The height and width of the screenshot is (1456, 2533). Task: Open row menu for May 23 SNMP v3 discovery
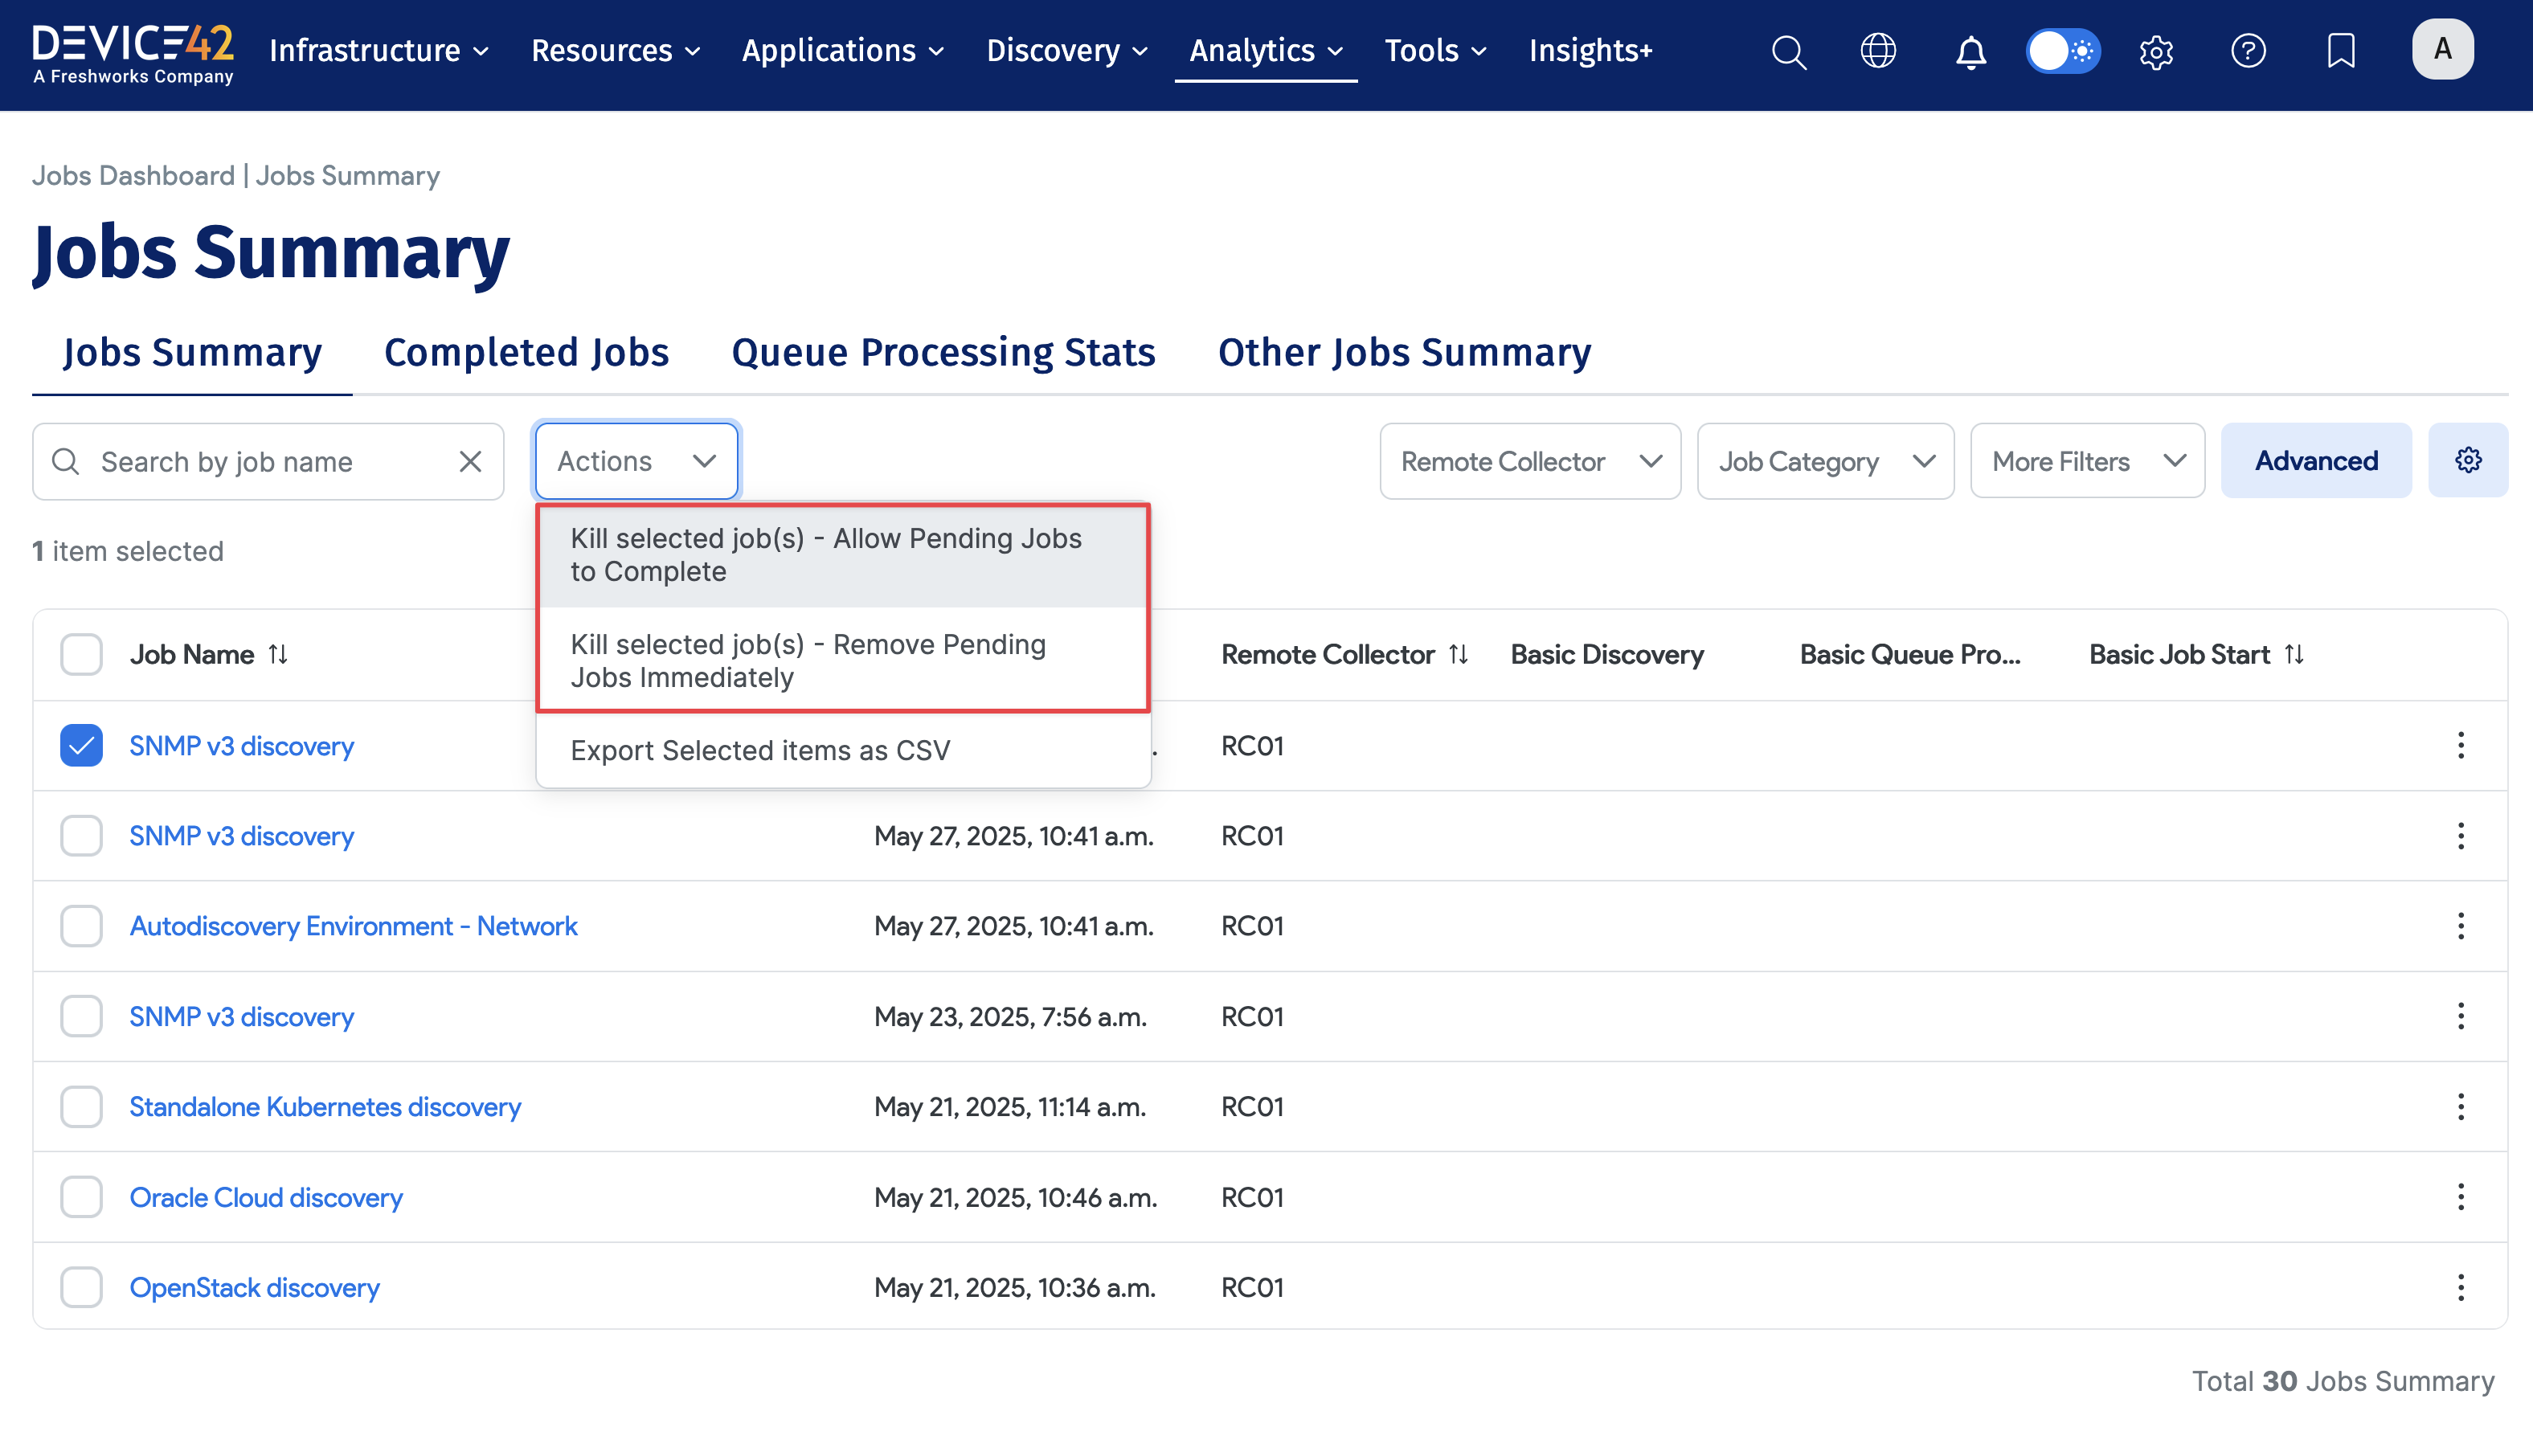(x=2460, y=1016)
